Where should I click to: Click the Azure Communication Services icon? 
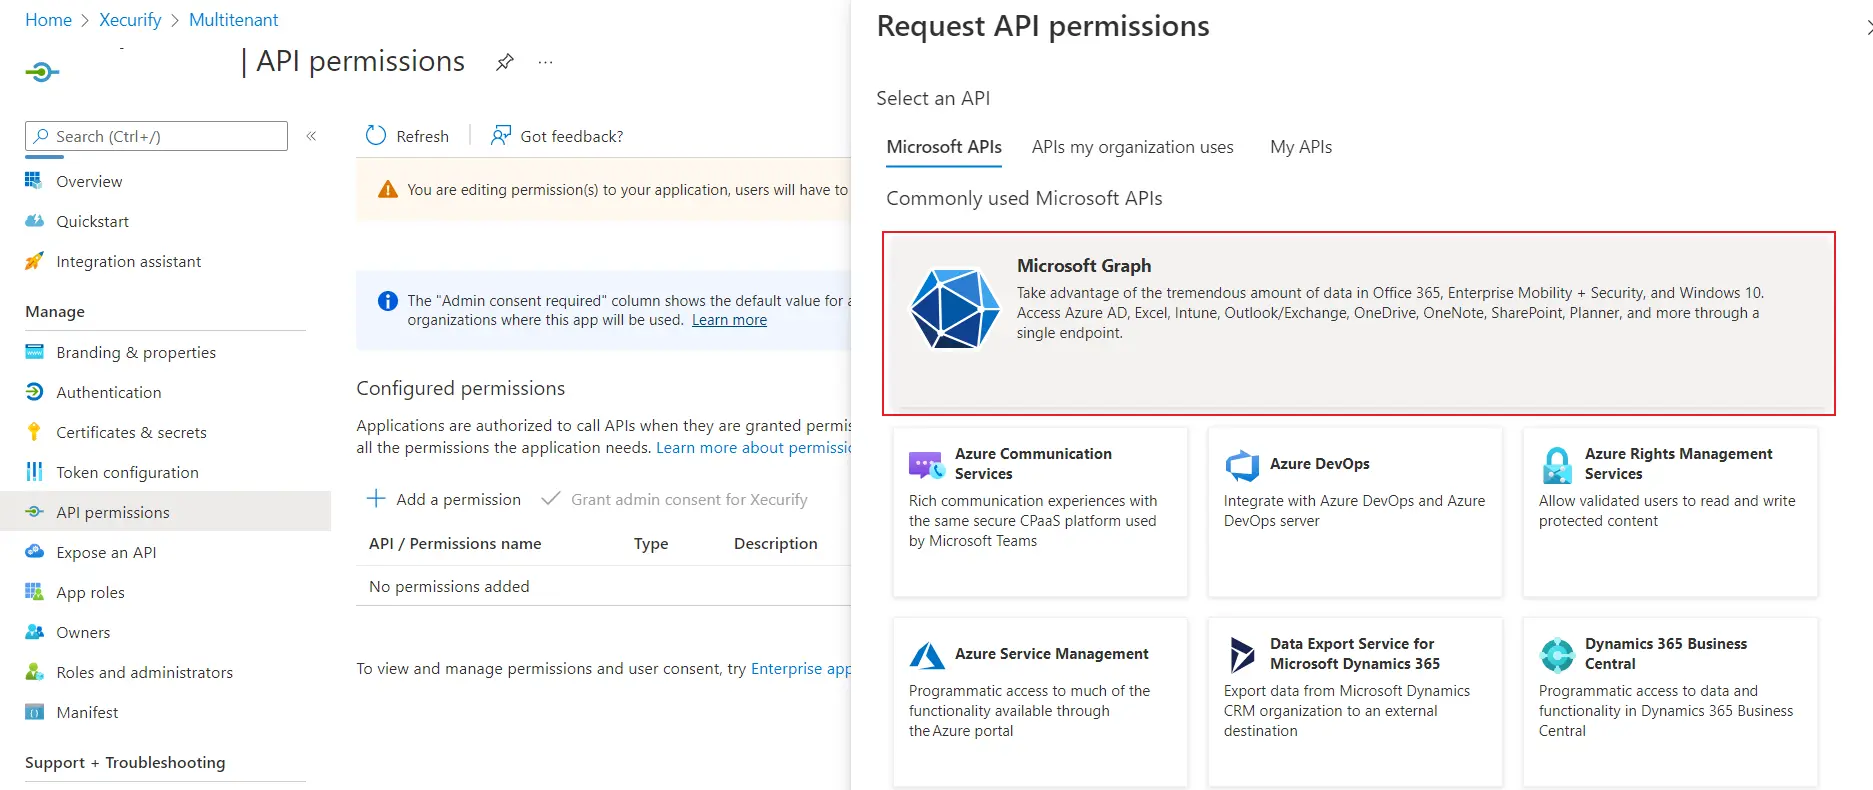[927, 465]
